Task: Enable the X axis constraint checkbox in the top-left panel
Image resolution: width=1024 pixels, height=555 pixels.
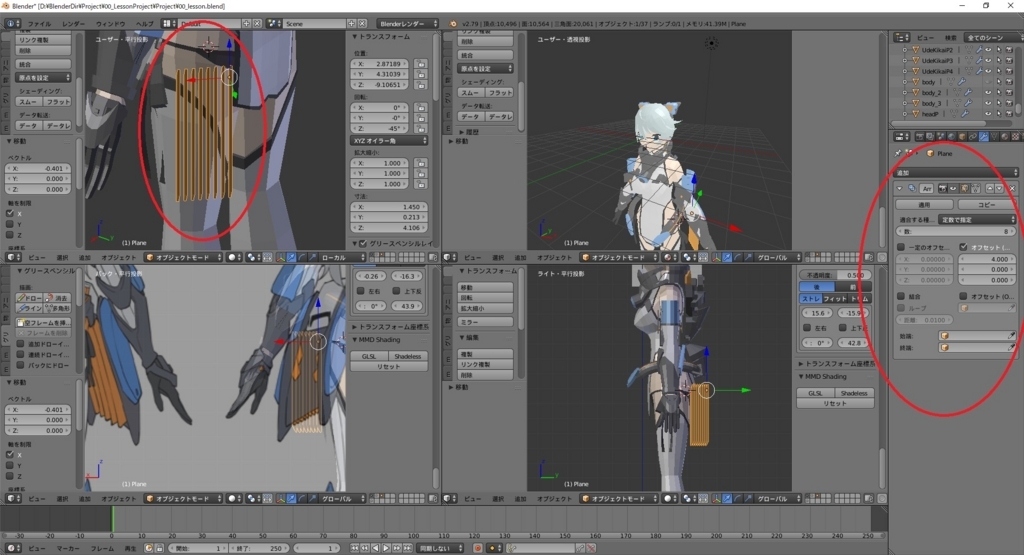Action: (10, 214)
